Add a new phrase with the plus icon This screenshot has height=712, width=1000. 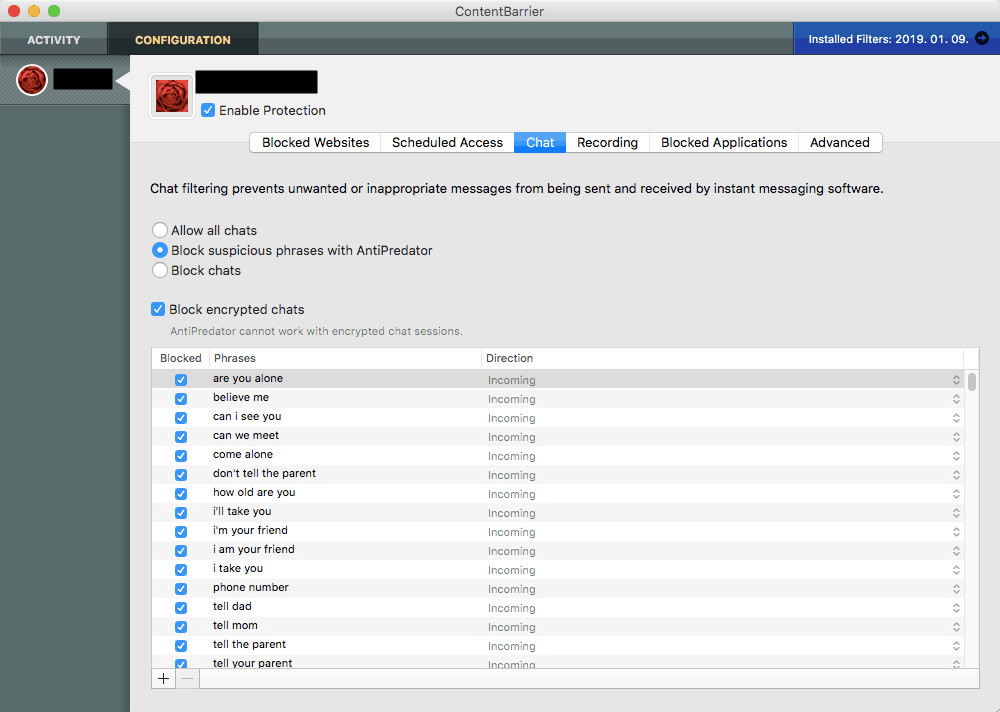pos(163,678)
